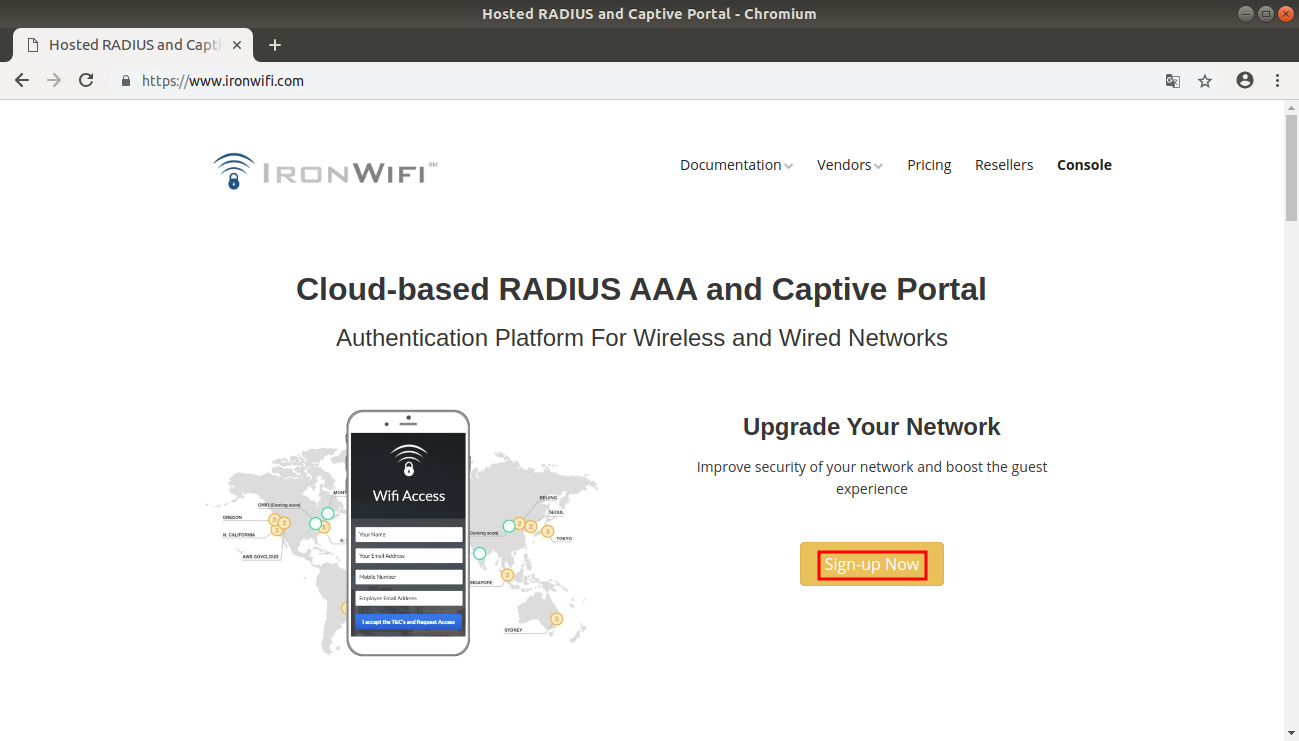Go back to the previous page
The width and height of the screenshot is (1299, 741).
[x=22, y=81]
